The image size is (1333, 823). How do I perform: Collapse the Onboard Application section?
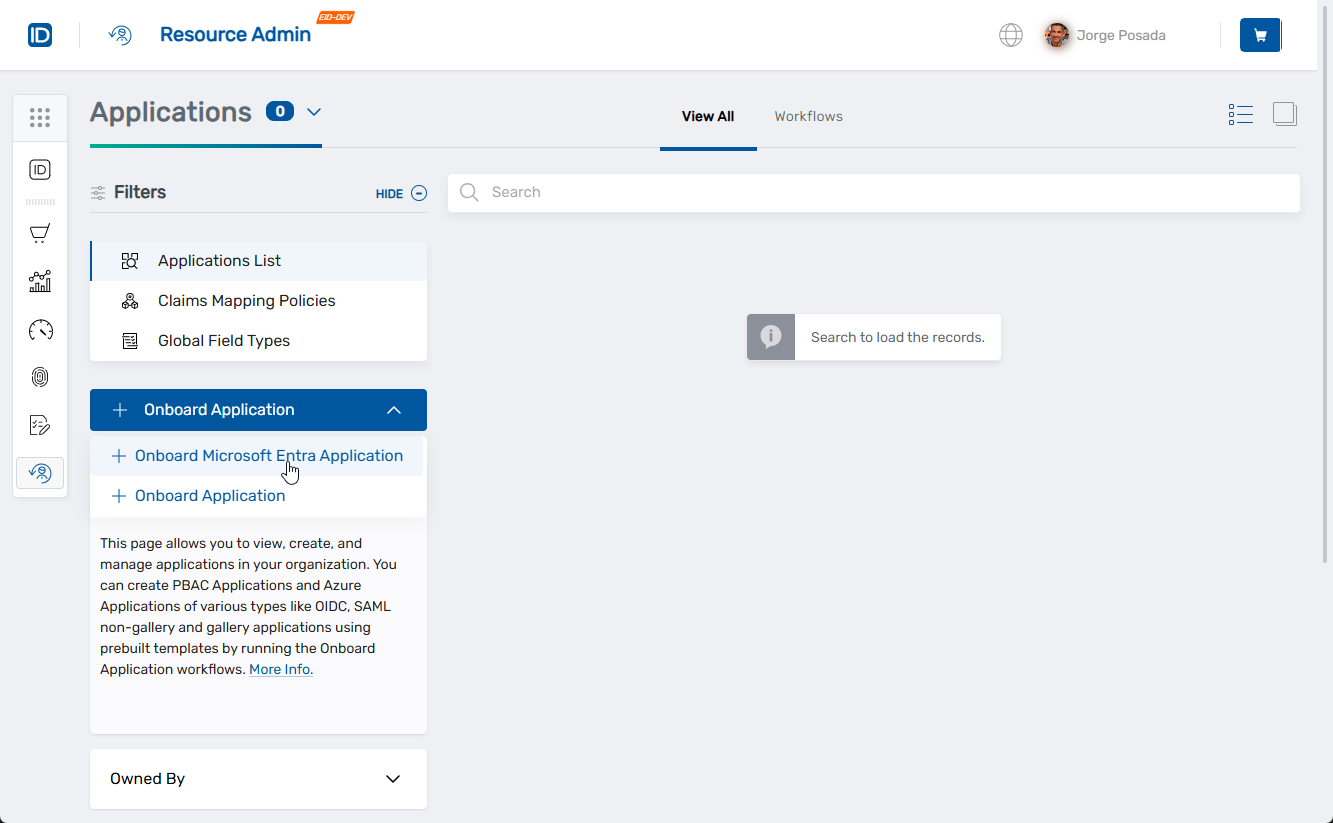[394, 409]
